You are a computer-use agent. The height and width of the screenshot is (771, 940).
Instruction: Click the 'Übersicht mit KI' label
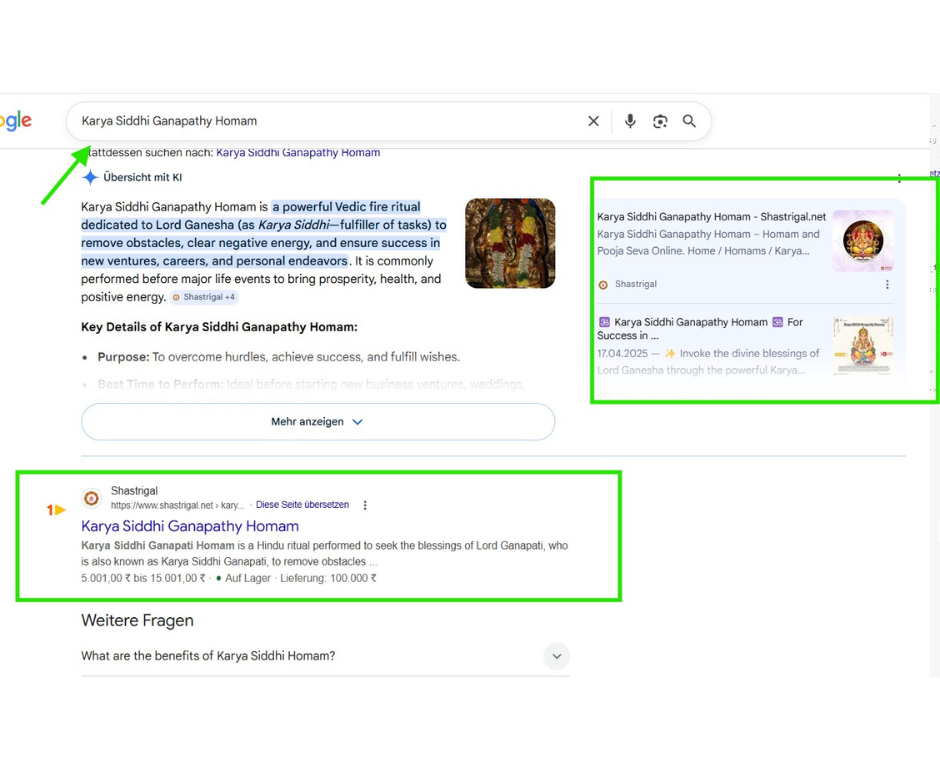[x=143, y=177]
